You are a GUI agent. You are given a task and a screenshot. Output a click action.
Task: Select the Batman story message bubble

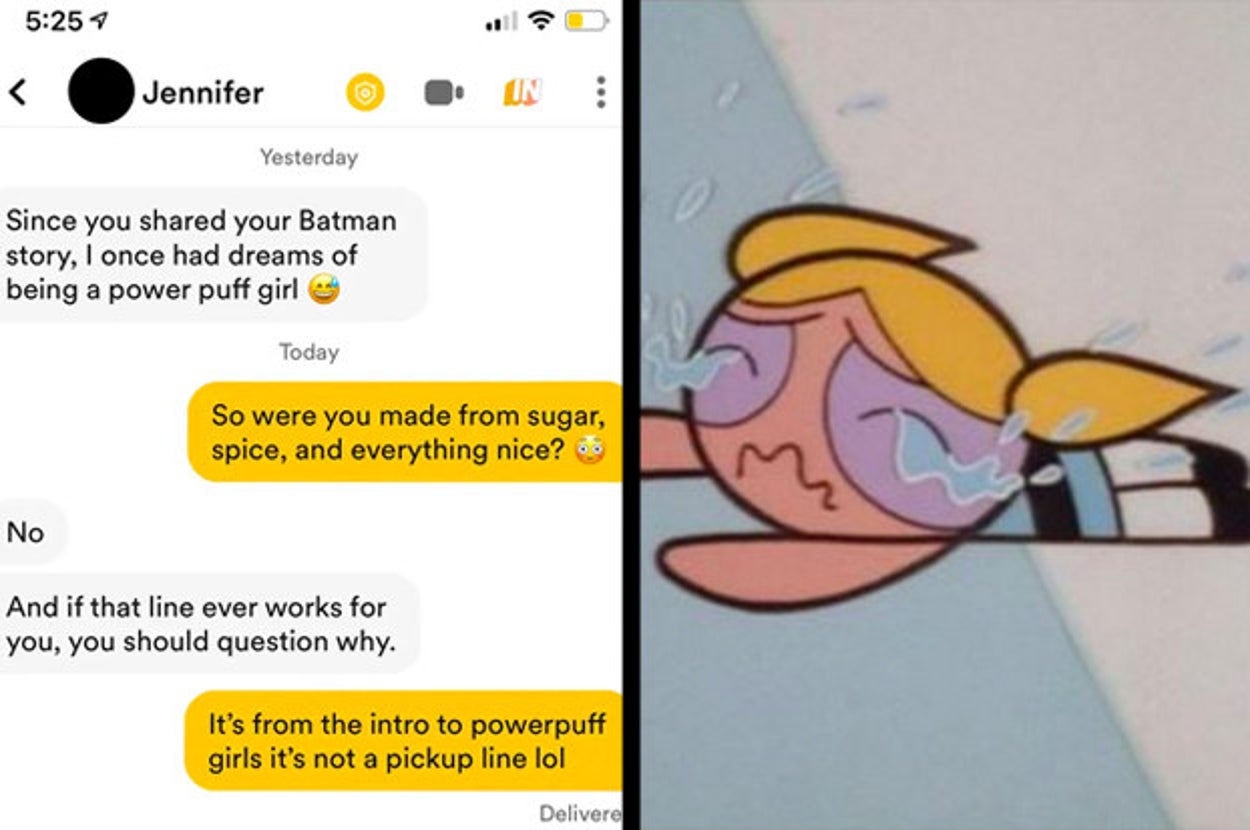coord(212,254)
